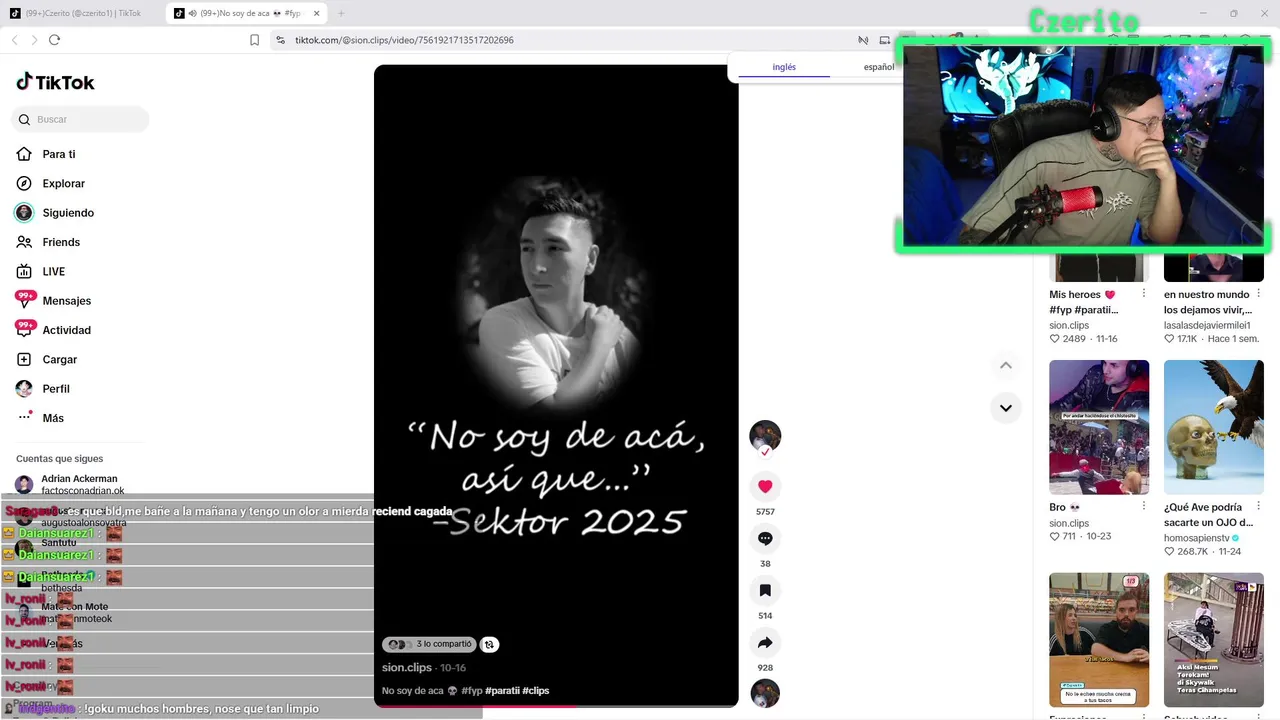Click the sound icon on the browser tab

tap(192, 13)
